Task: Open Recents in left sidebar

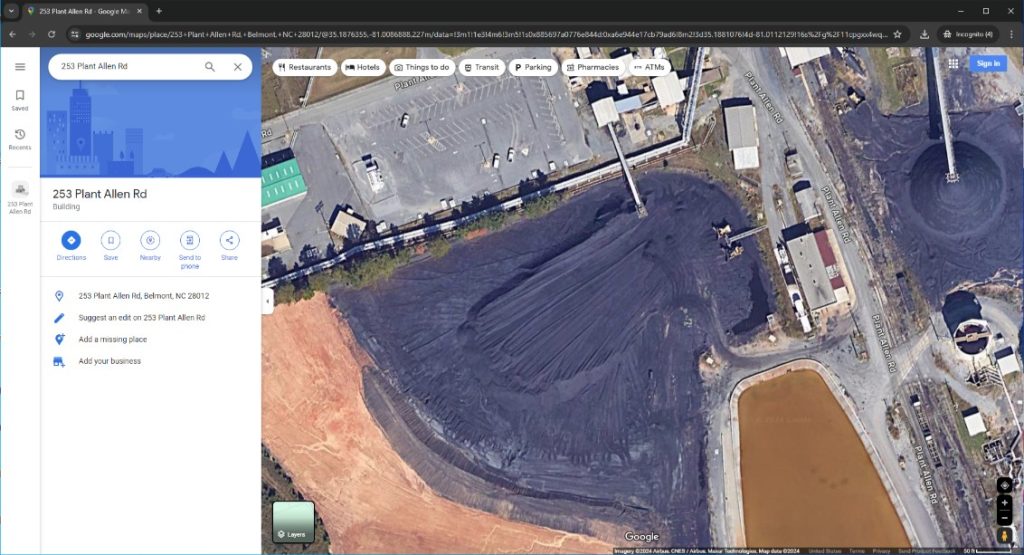Action: 19,139
